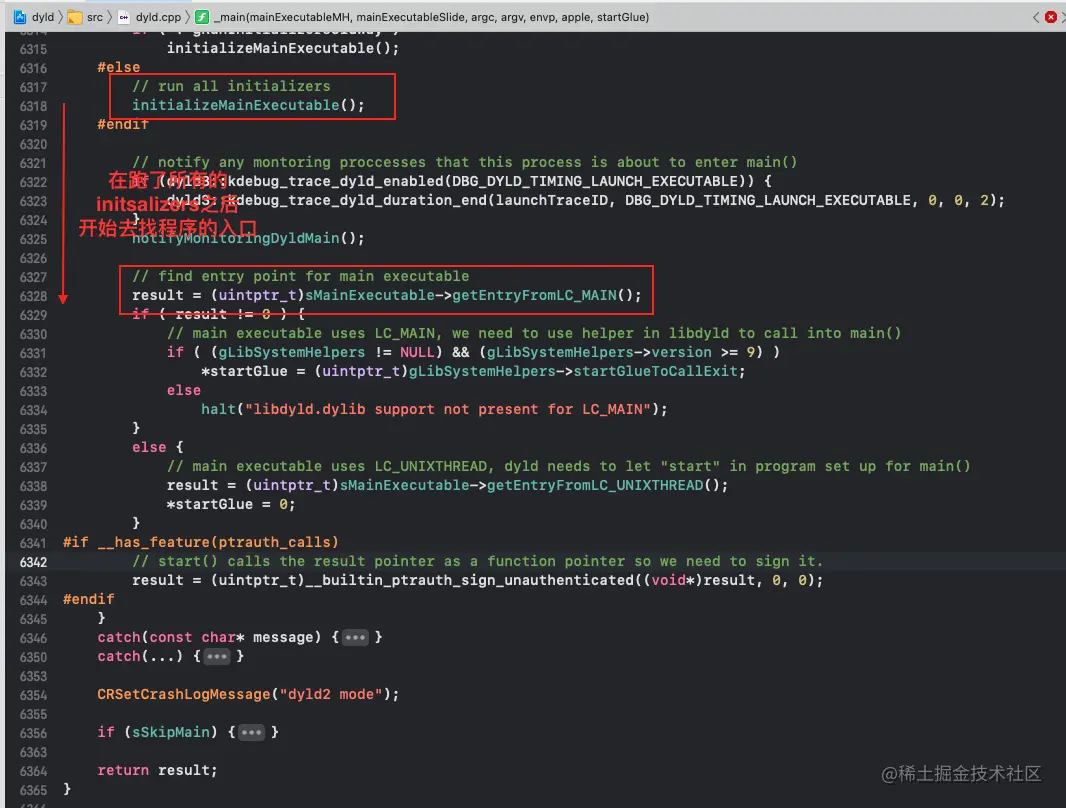Click line number 6328 in gutter
This screenshot has width=1066, height=808.
click(33, 296)
